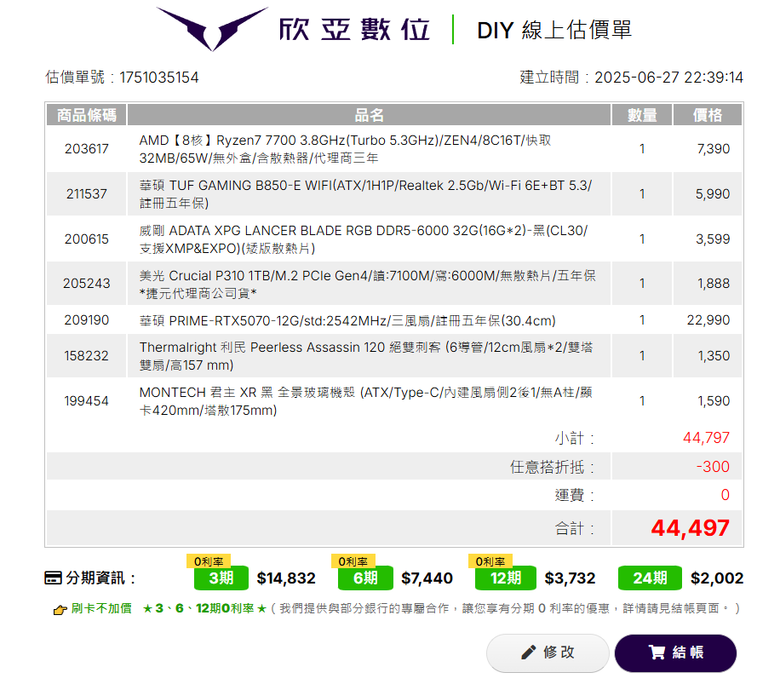This screenshot has height=690, width=780.
Task: Click the $14,832 installment amount
Action: pos(286,578)
